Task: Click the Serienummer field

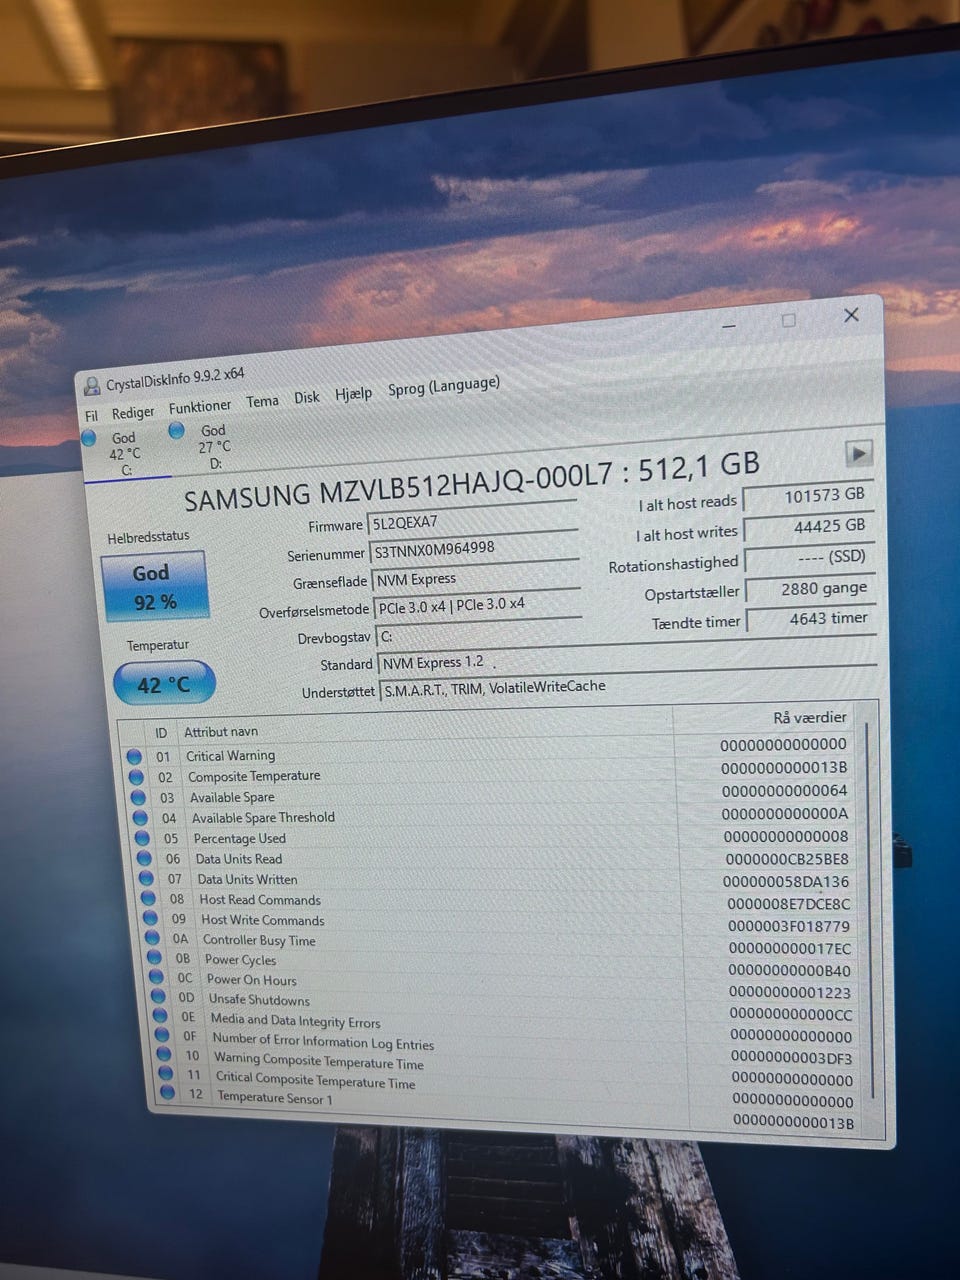Action: tap(475, 548)
